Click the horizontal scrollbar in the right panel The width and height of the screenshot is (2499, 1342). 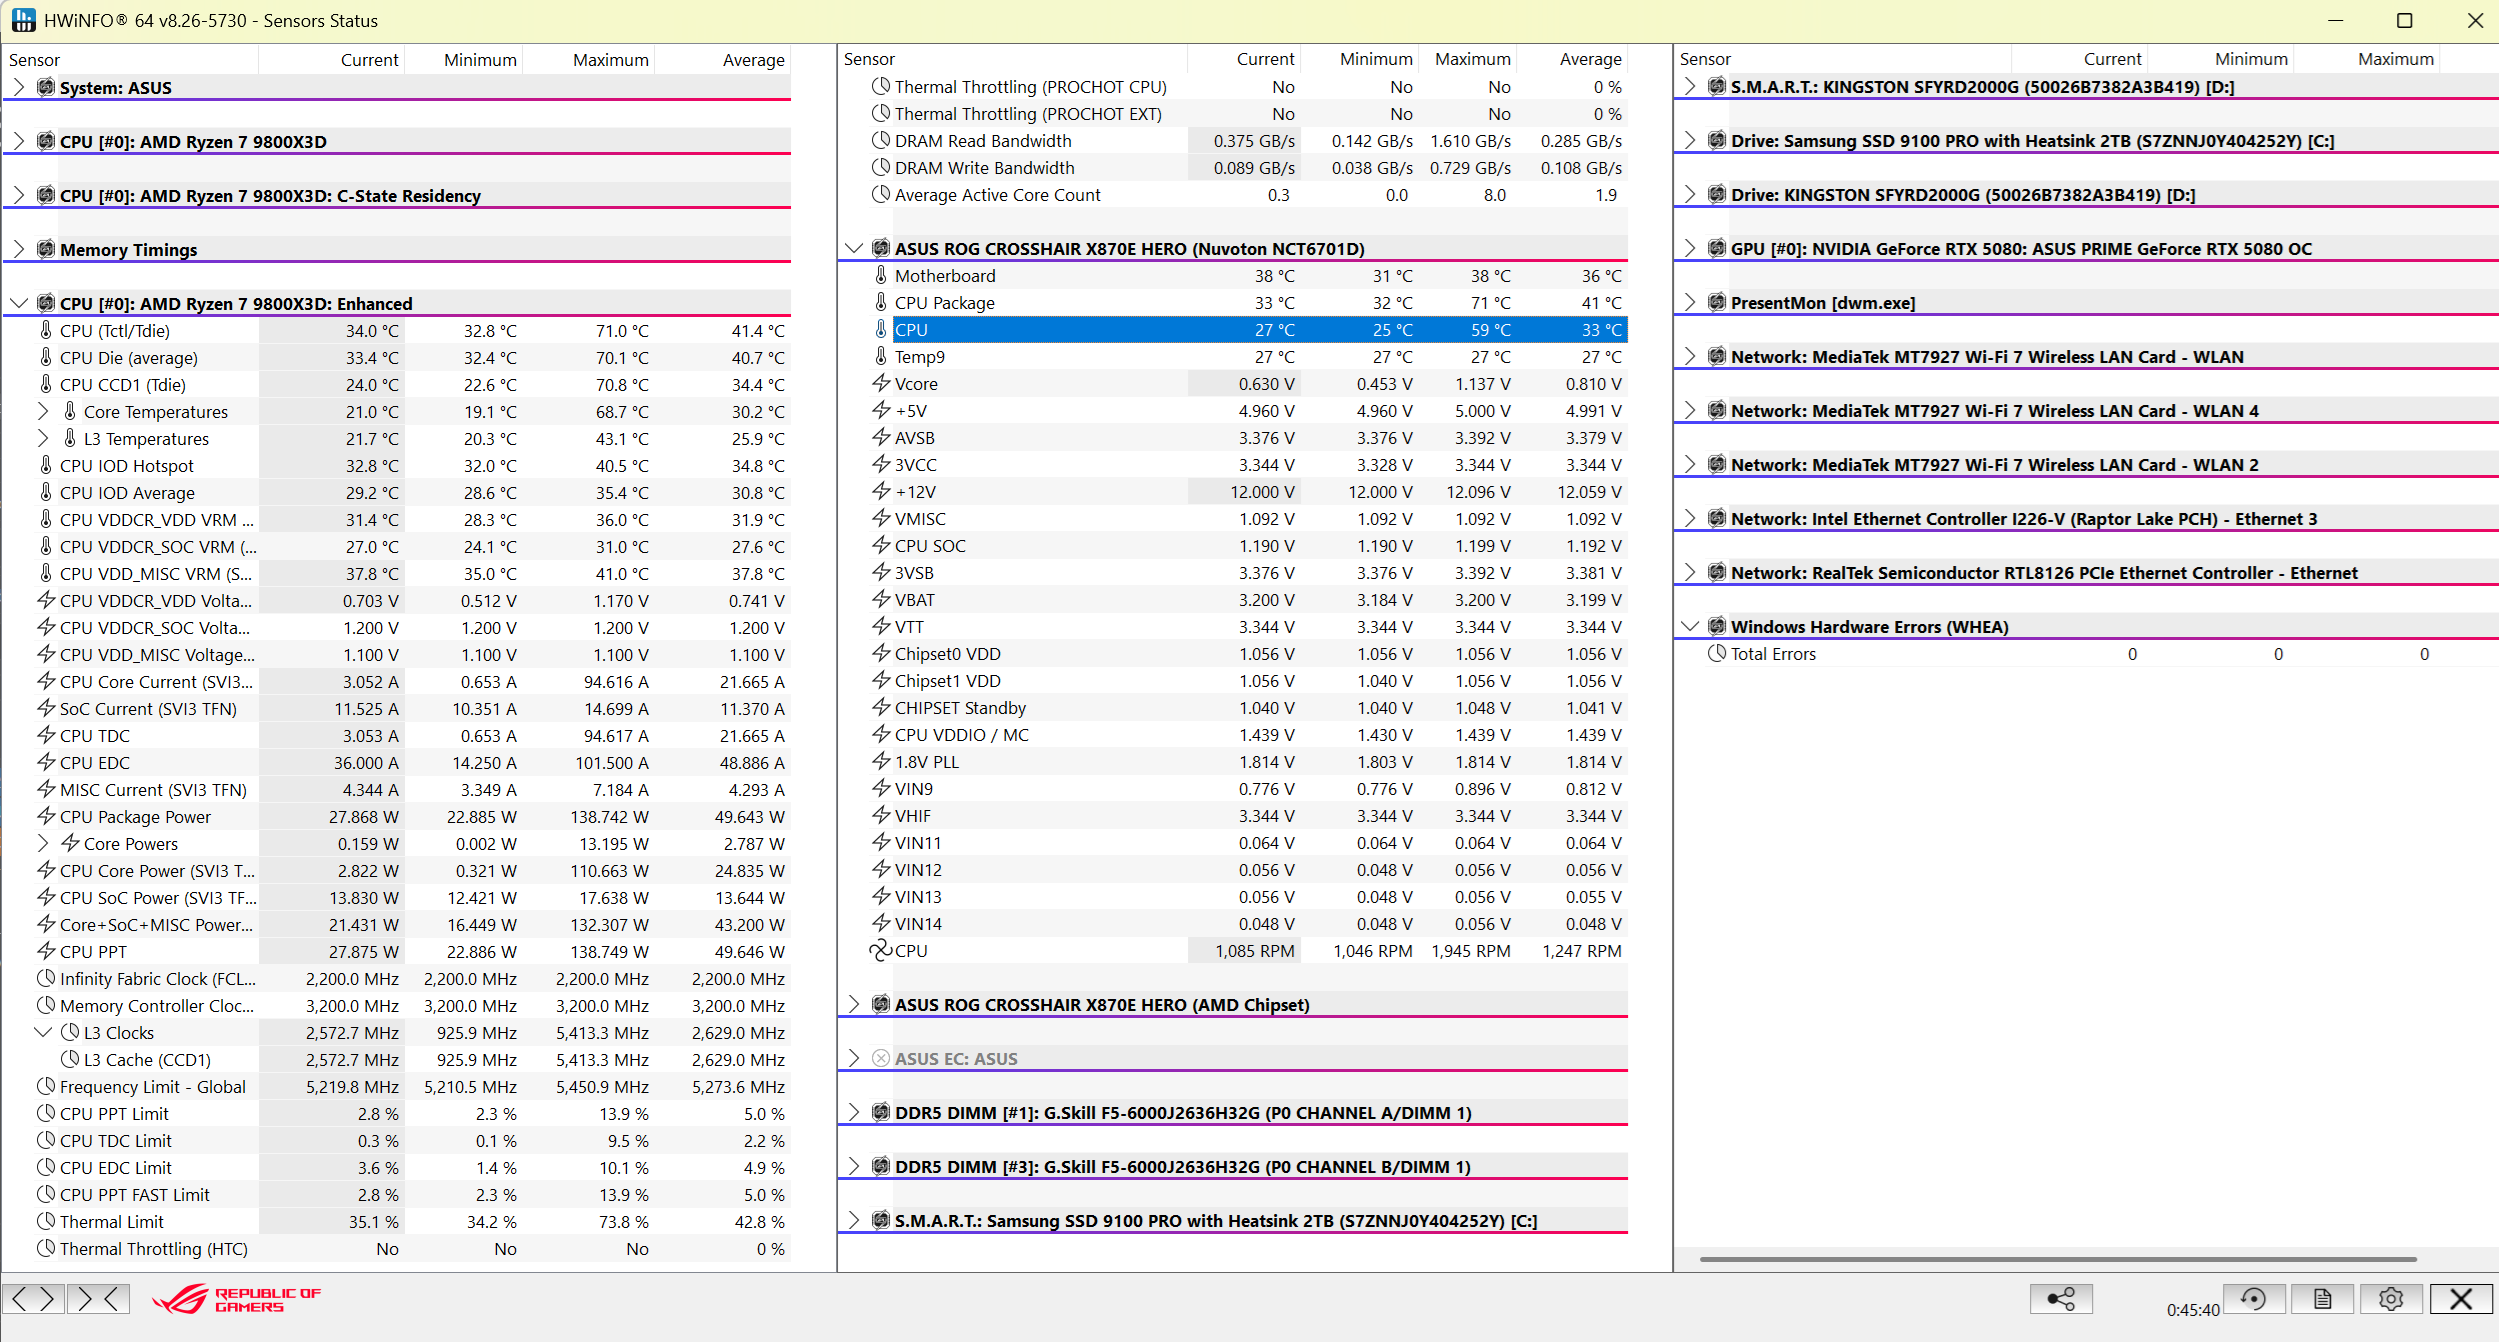coord(2058,1259)
